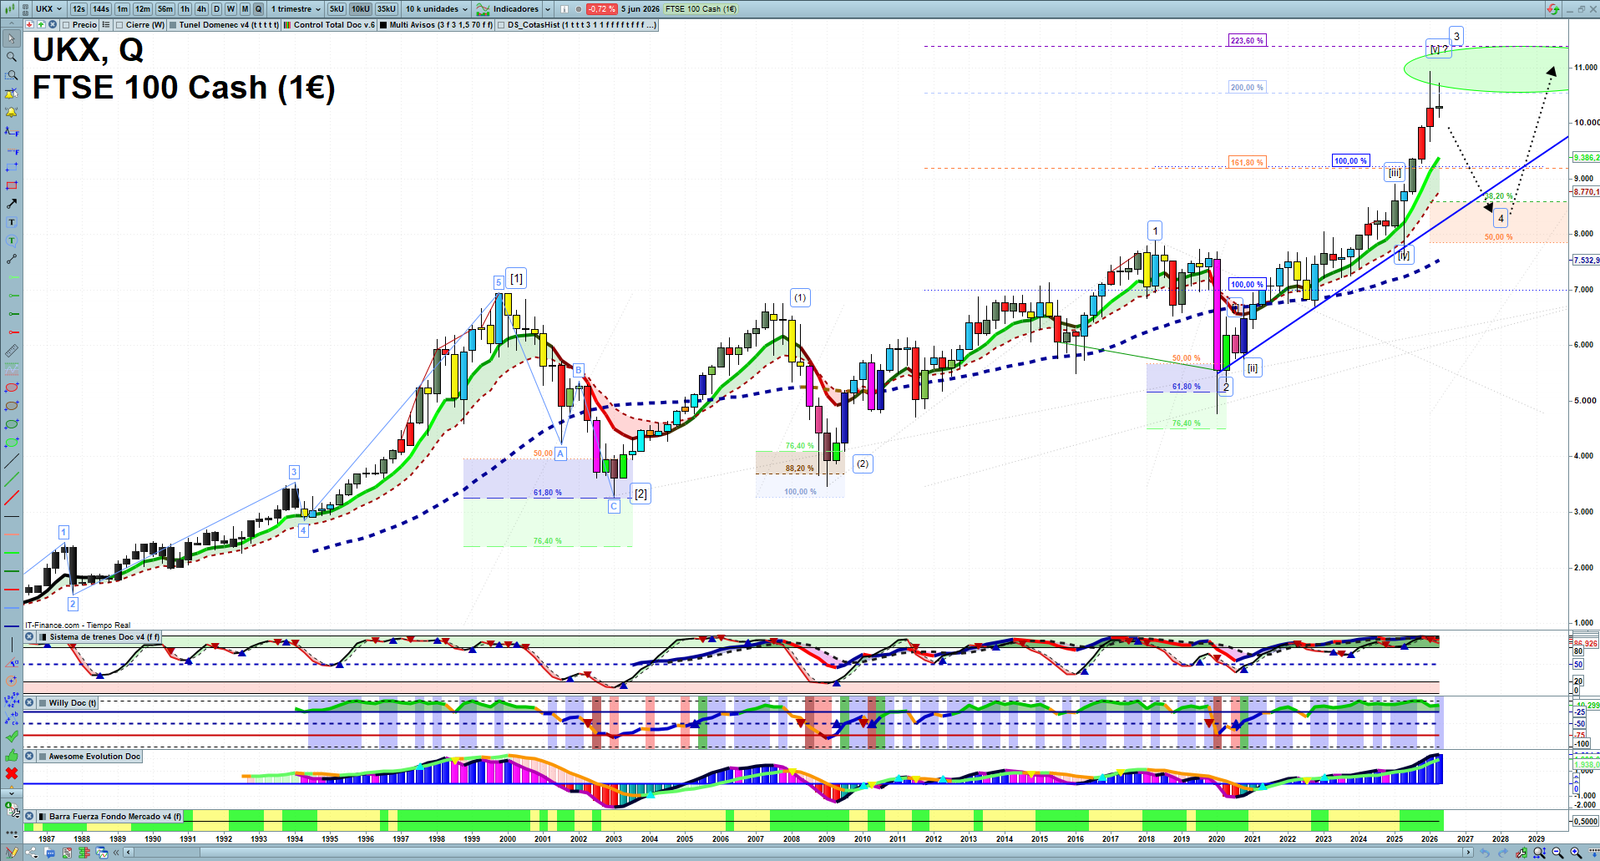Toggle the Q quarterly timeframe button
Viewport: 1600px width, 861px height.
tap(258, 9)
